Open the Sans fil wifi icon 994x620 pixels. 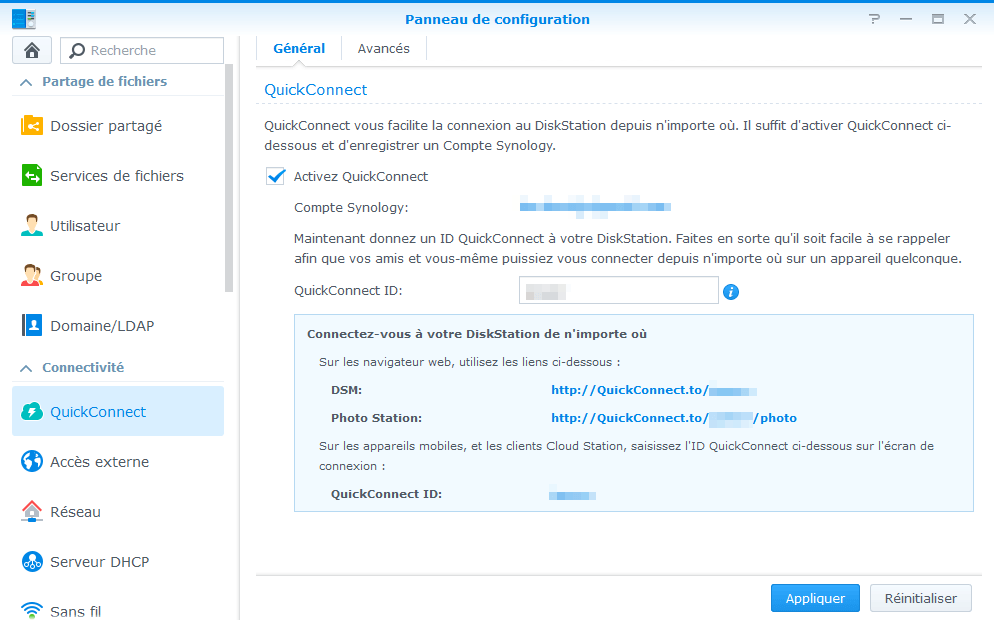32,610
